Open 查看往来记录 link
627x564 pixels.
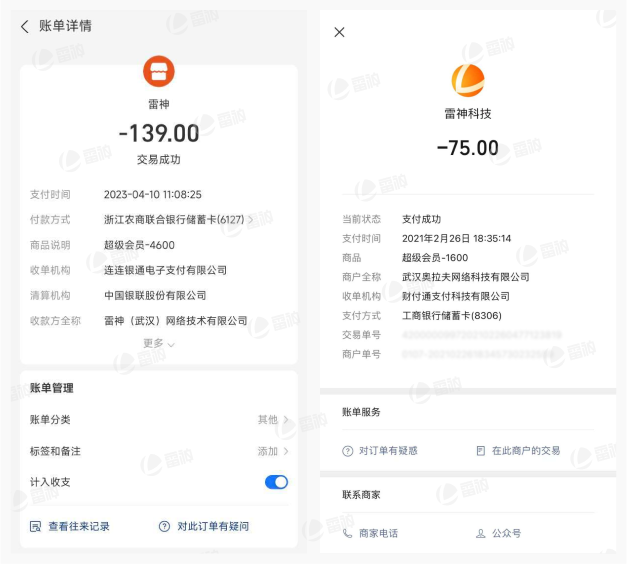(x=78, y=526)
